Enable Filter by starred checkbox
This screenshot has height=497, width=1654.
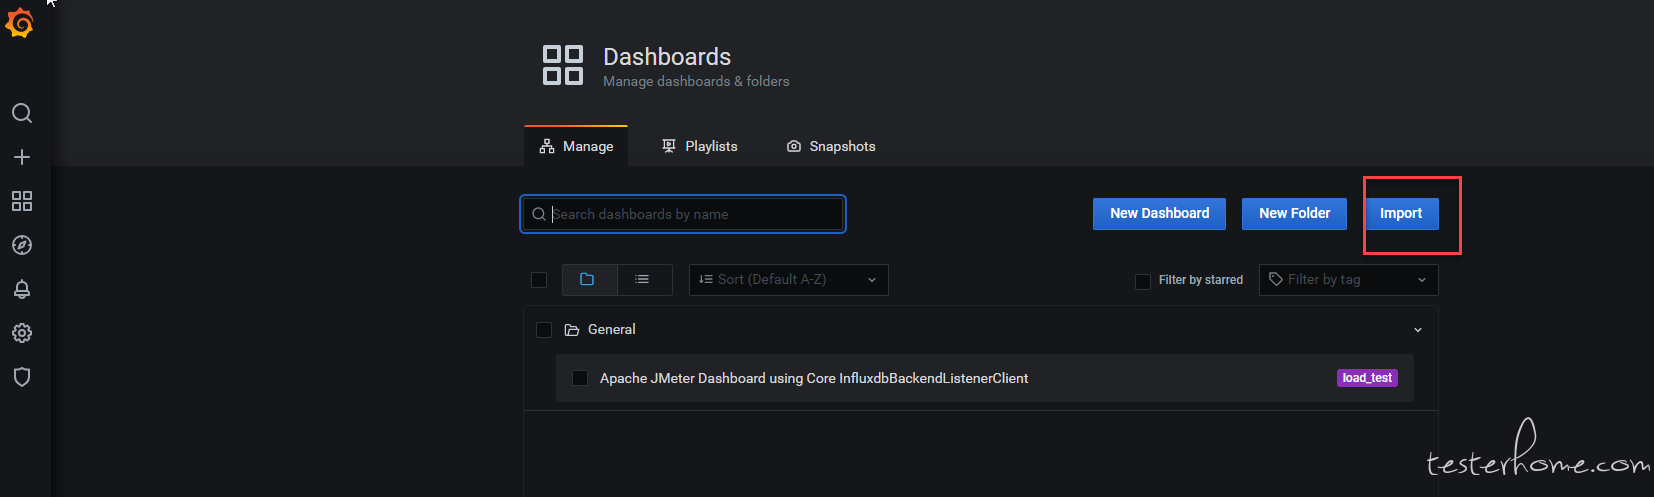pos(1143,281)
